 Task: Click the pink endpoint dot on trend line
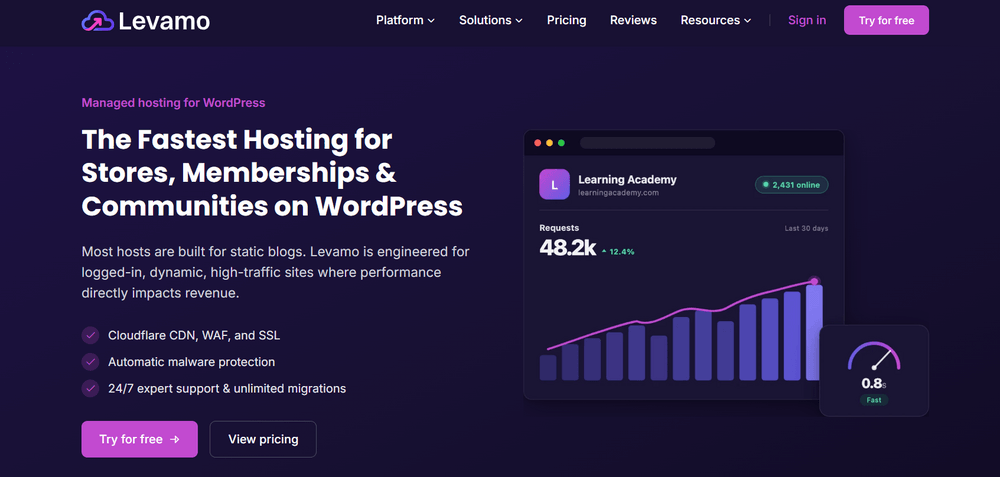click(814, 281)
